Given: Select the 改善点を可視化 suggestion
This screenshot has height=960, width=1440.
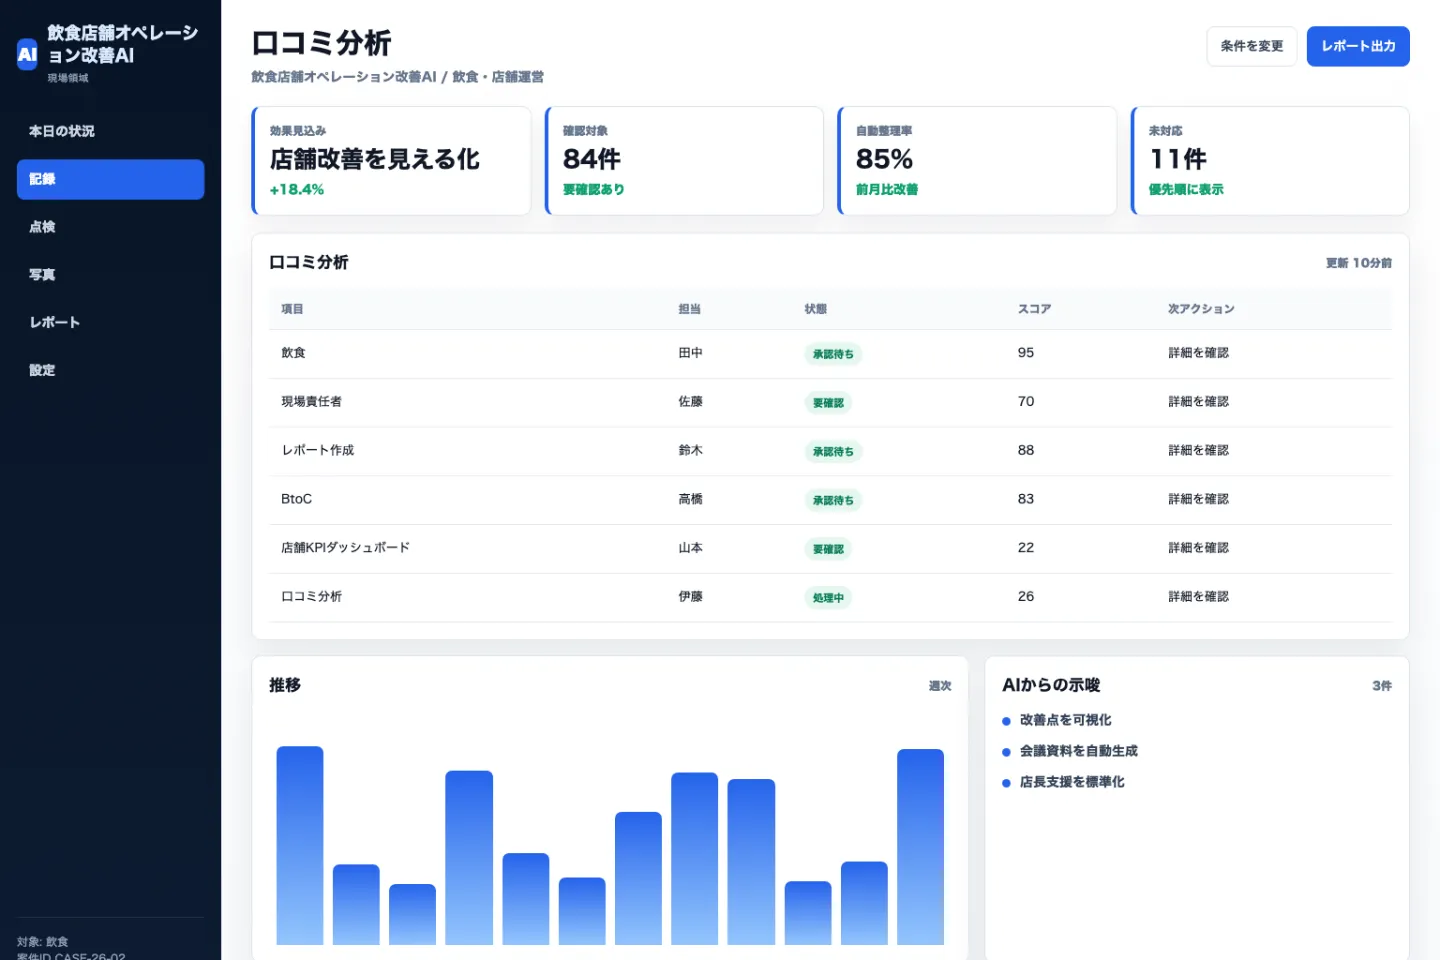Looking at the screenshot, I should tap(1065, 720).
